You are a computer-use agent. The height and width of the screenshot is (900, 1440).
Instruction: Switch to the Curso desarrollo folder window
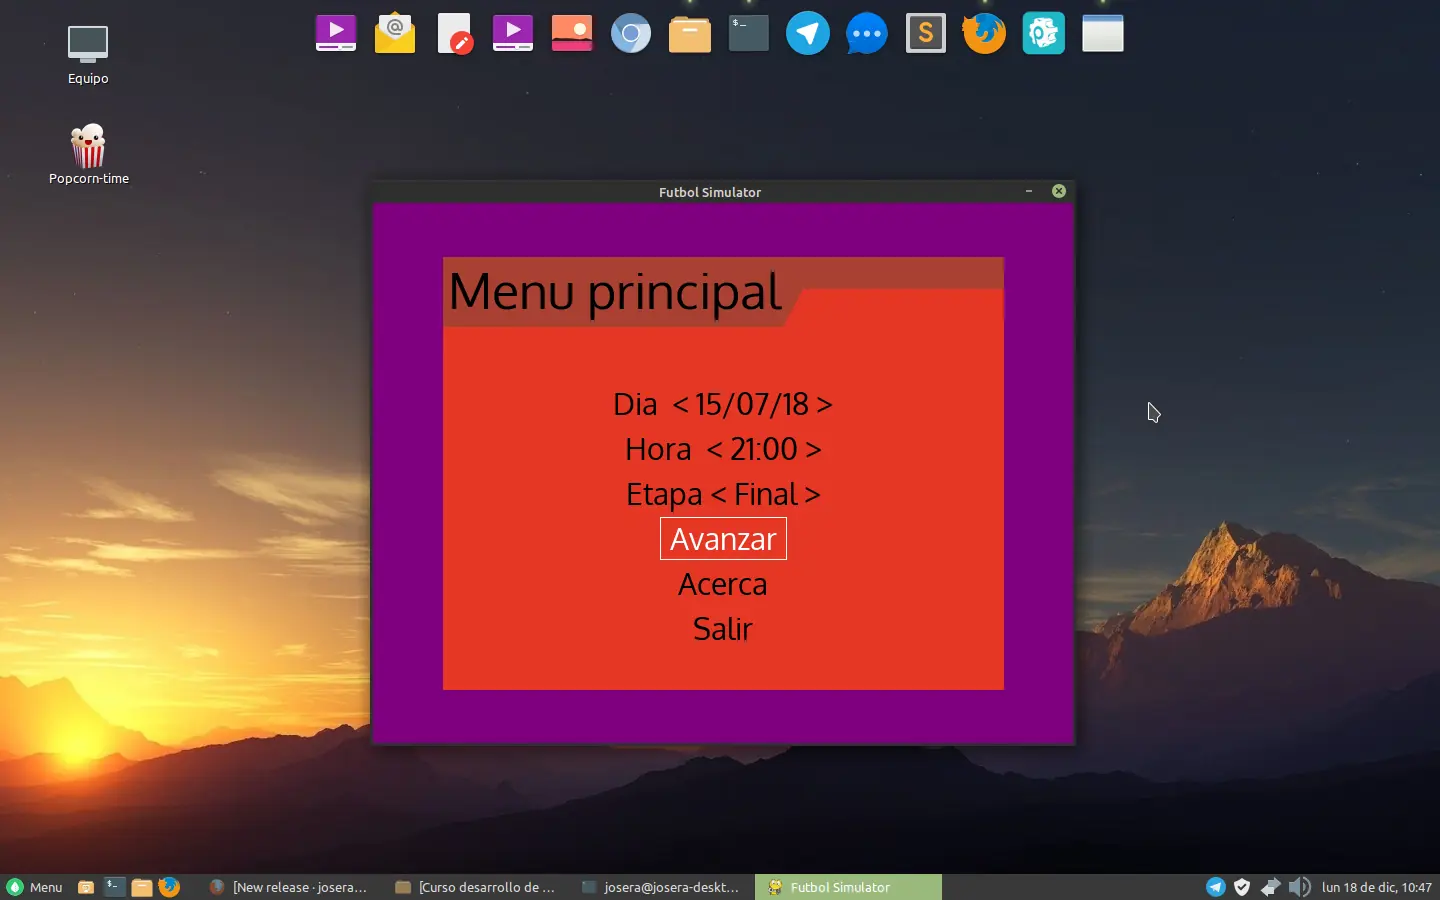point(476,887)
